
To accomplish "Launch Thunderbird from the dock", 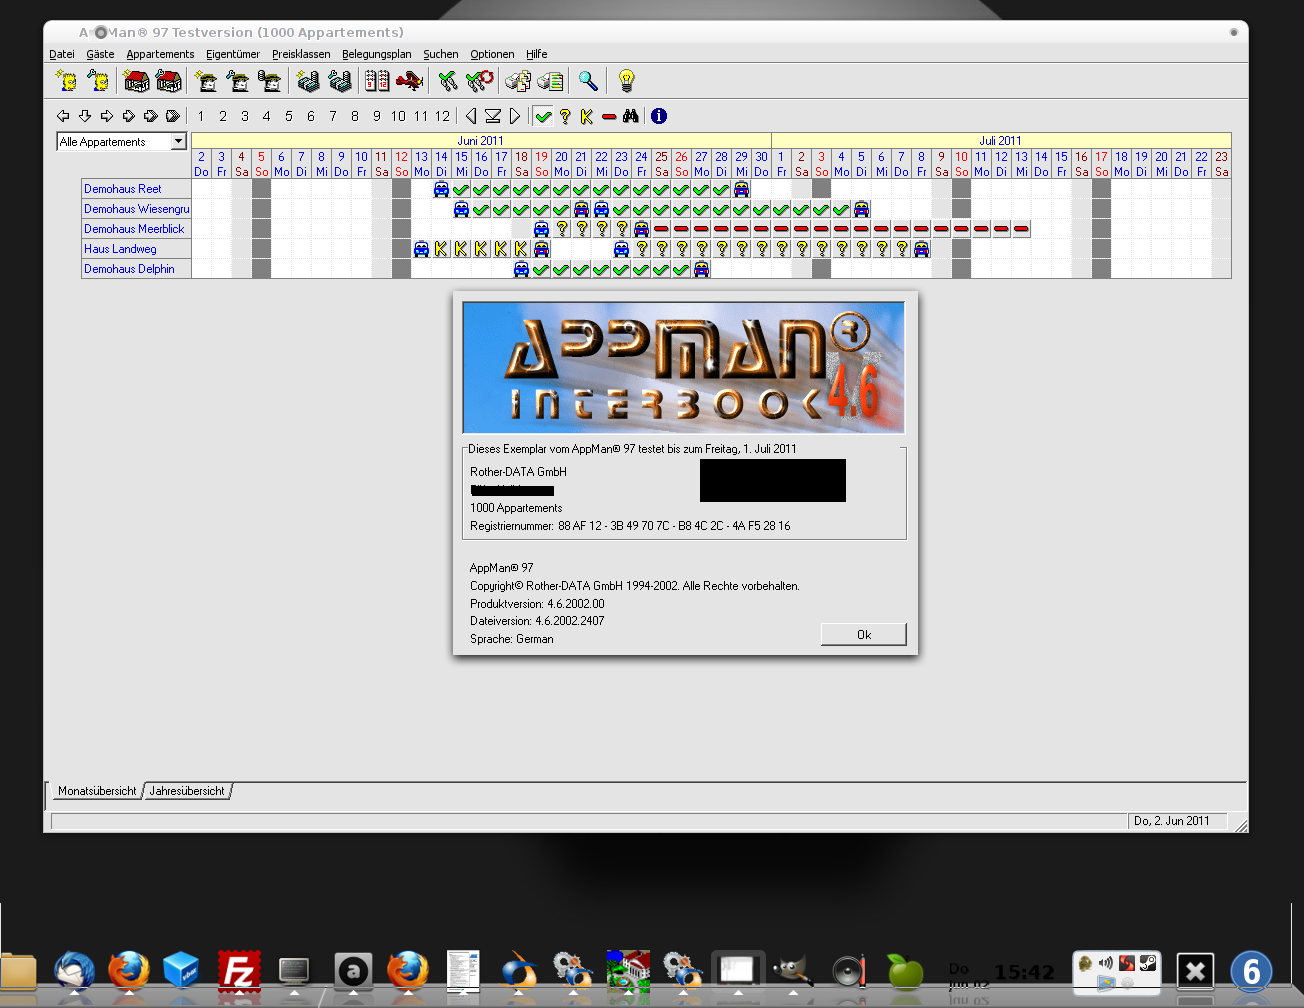I will (x=74, y=971).
